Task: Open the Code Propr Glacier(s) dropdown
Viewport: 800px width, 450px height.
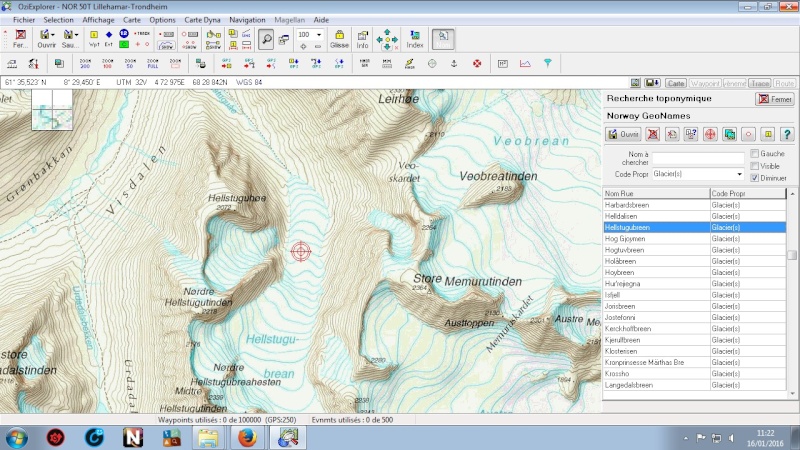Action: pyautogui.click(x=739, y=174)
